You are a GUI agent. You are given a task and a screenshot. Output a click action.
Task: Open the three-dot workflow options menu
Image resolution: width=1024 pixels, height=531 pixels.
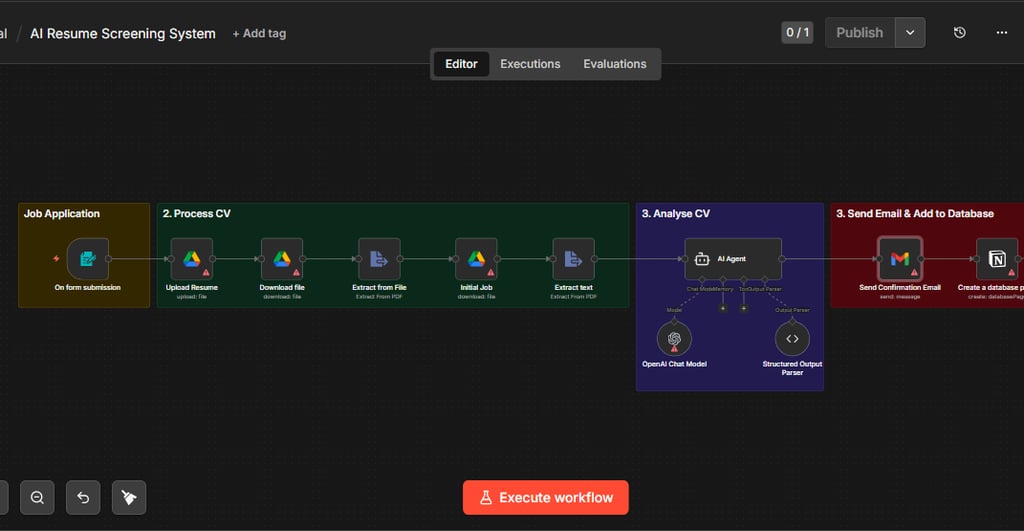pos(1002,33)
